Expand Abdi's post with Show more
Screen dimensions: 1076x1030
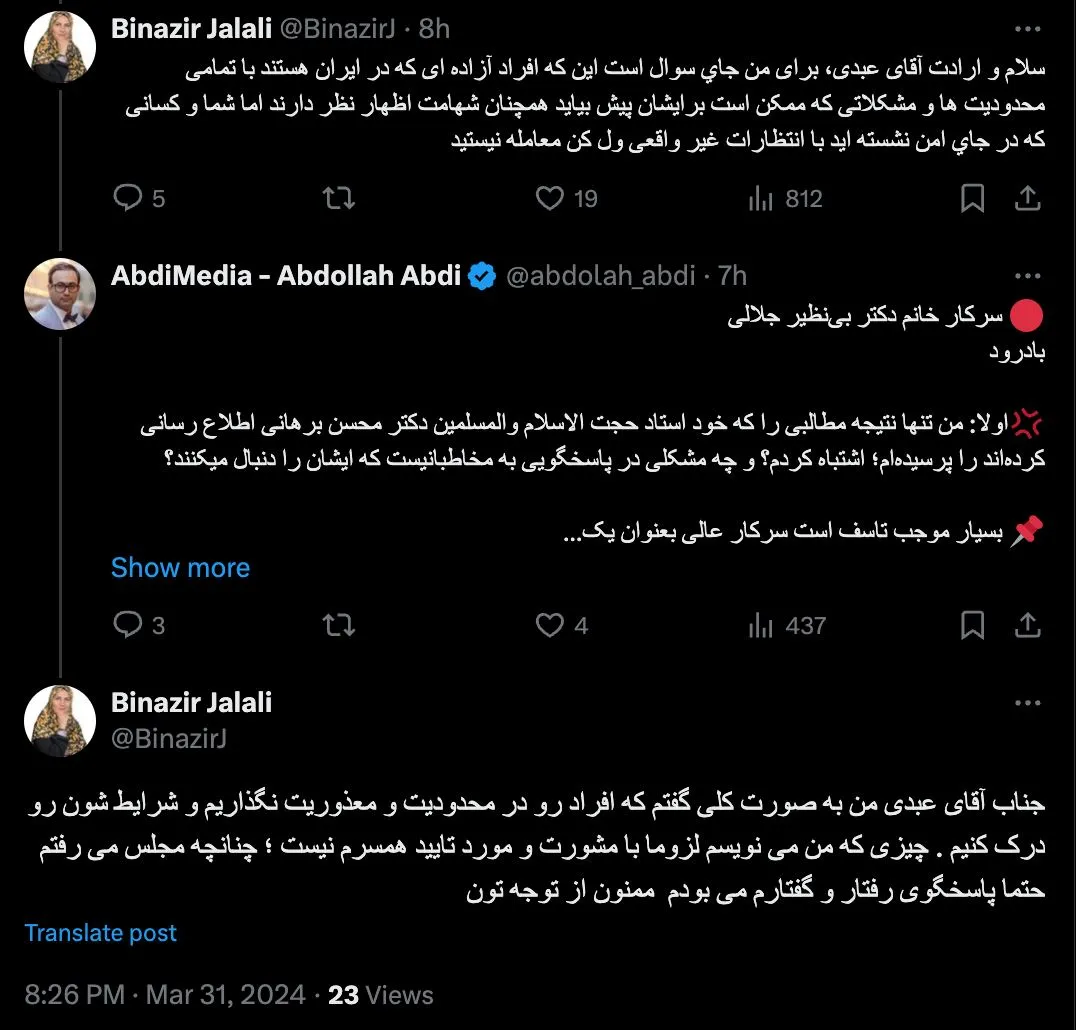click(x=180, y=568)
